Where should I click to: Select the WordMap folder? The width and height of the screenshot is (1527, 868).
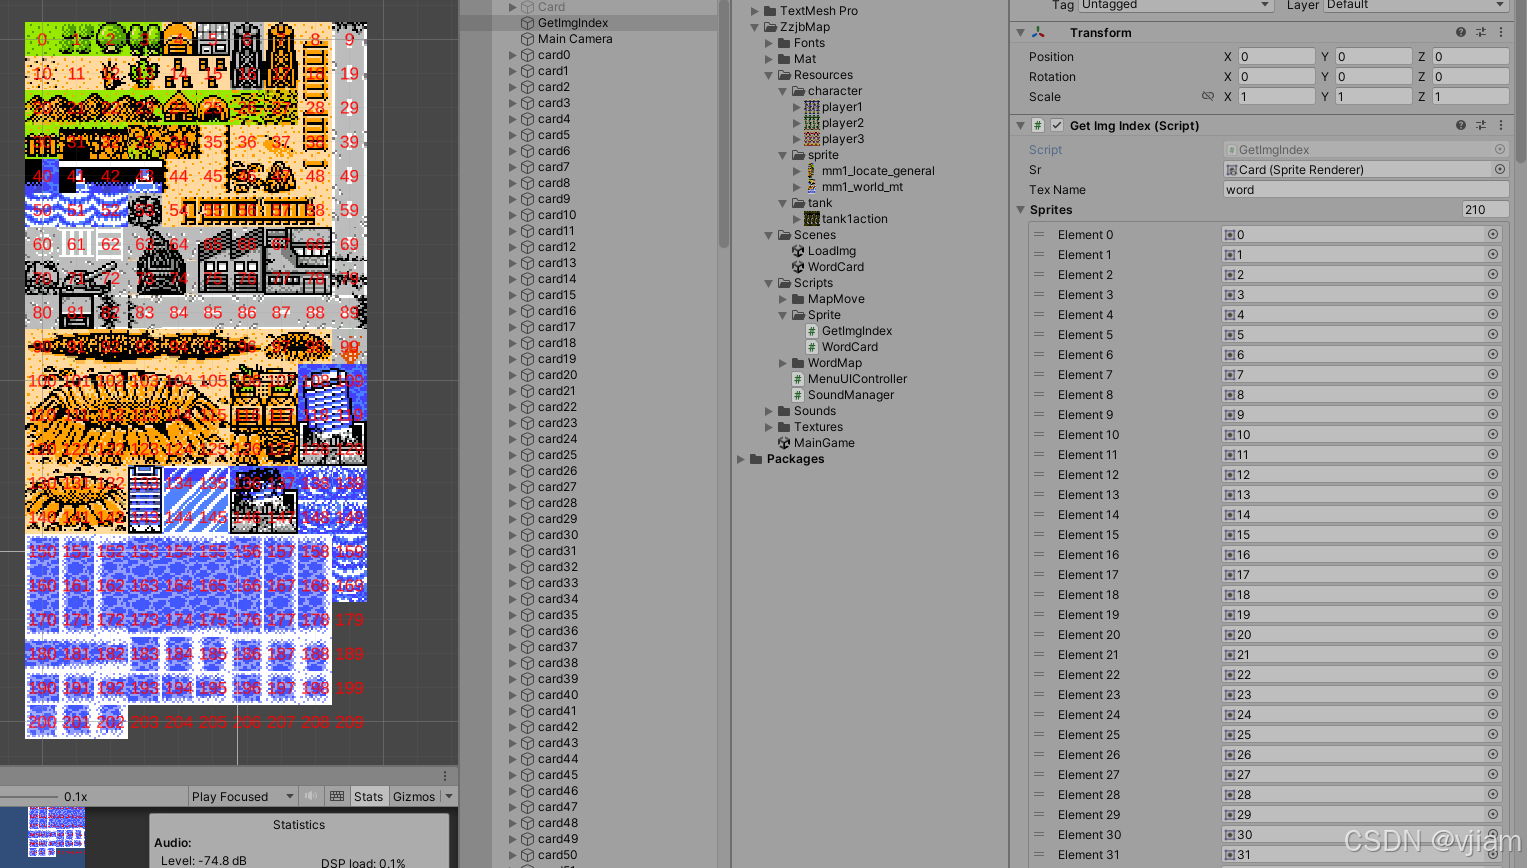(x=834, y=363)
